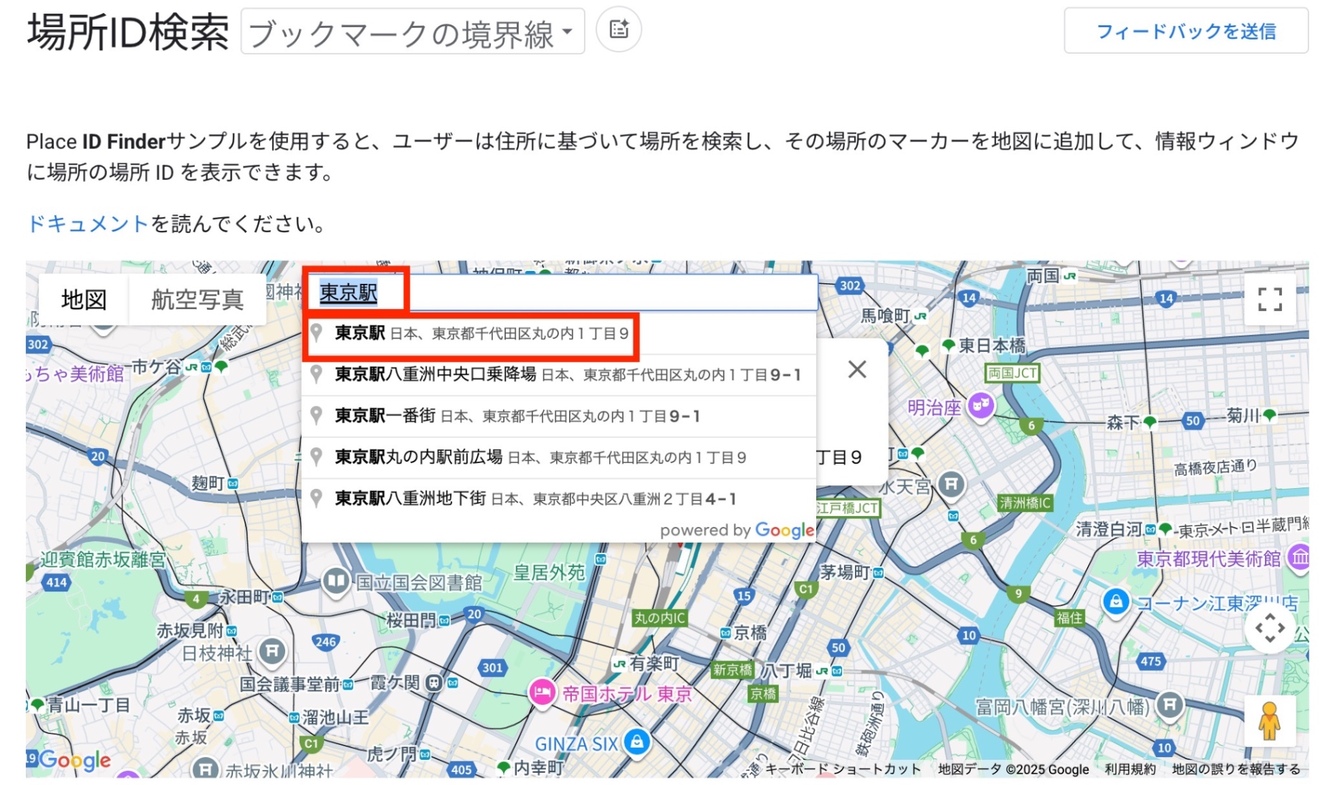The width and height of the screenshot is (1320, 785).
Task: Toggle fullscreen map view
Action: coord(1270,299)
